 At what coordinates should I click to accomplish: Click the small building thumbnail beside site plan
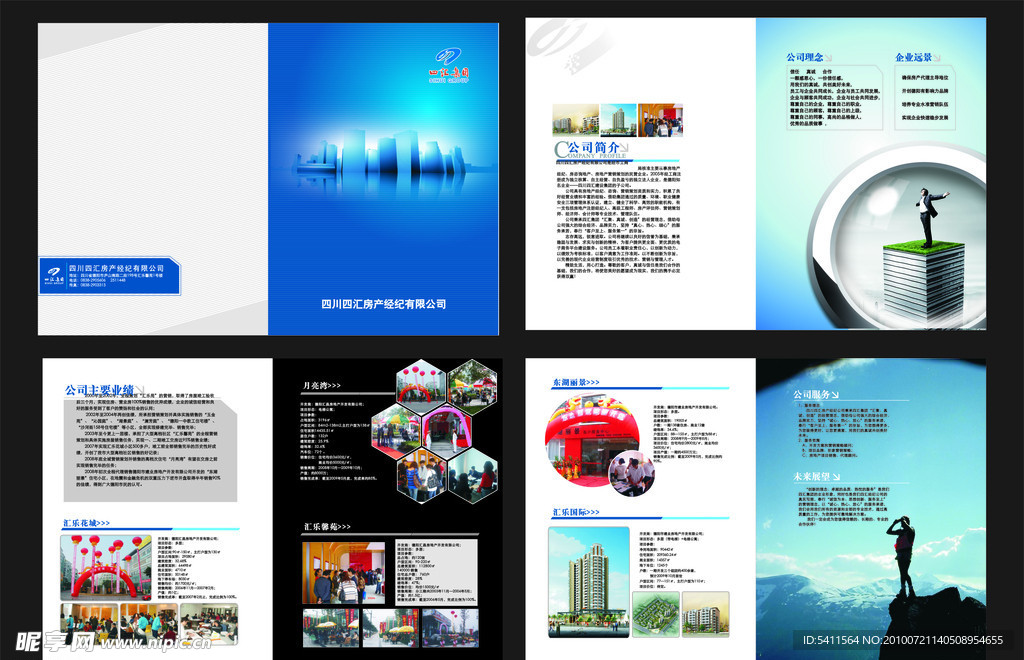click(705, 614)
